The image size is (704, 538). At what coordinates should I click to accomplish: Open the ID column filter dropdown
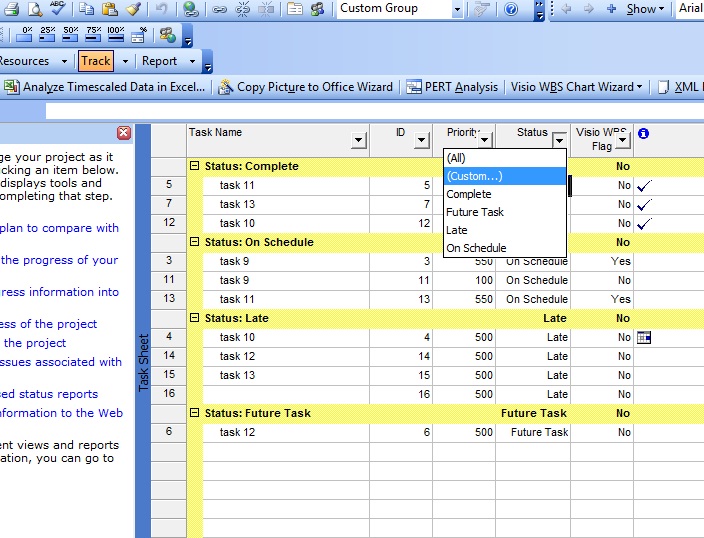pyautogui.click(x=421, y=141)
